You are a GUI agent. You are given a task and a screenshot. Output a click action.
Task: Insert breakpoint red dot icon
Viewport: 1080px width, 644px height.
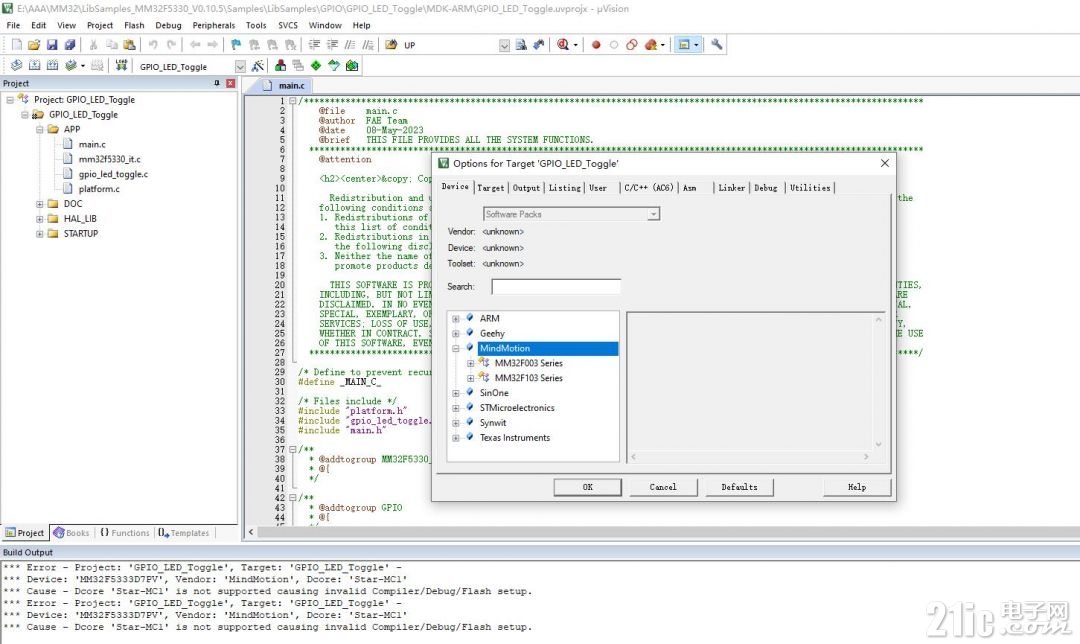tap(596, 45)
